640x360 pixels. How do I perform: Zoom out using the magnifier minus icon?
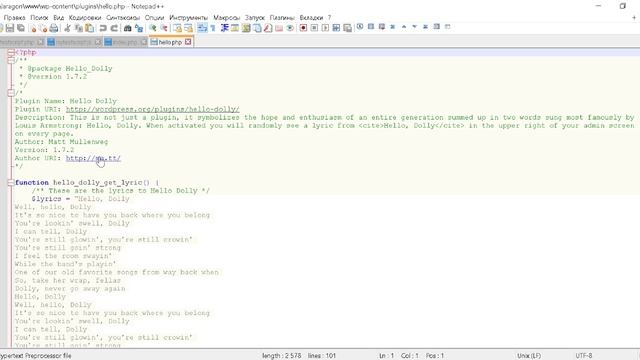[x=164, y=28]
